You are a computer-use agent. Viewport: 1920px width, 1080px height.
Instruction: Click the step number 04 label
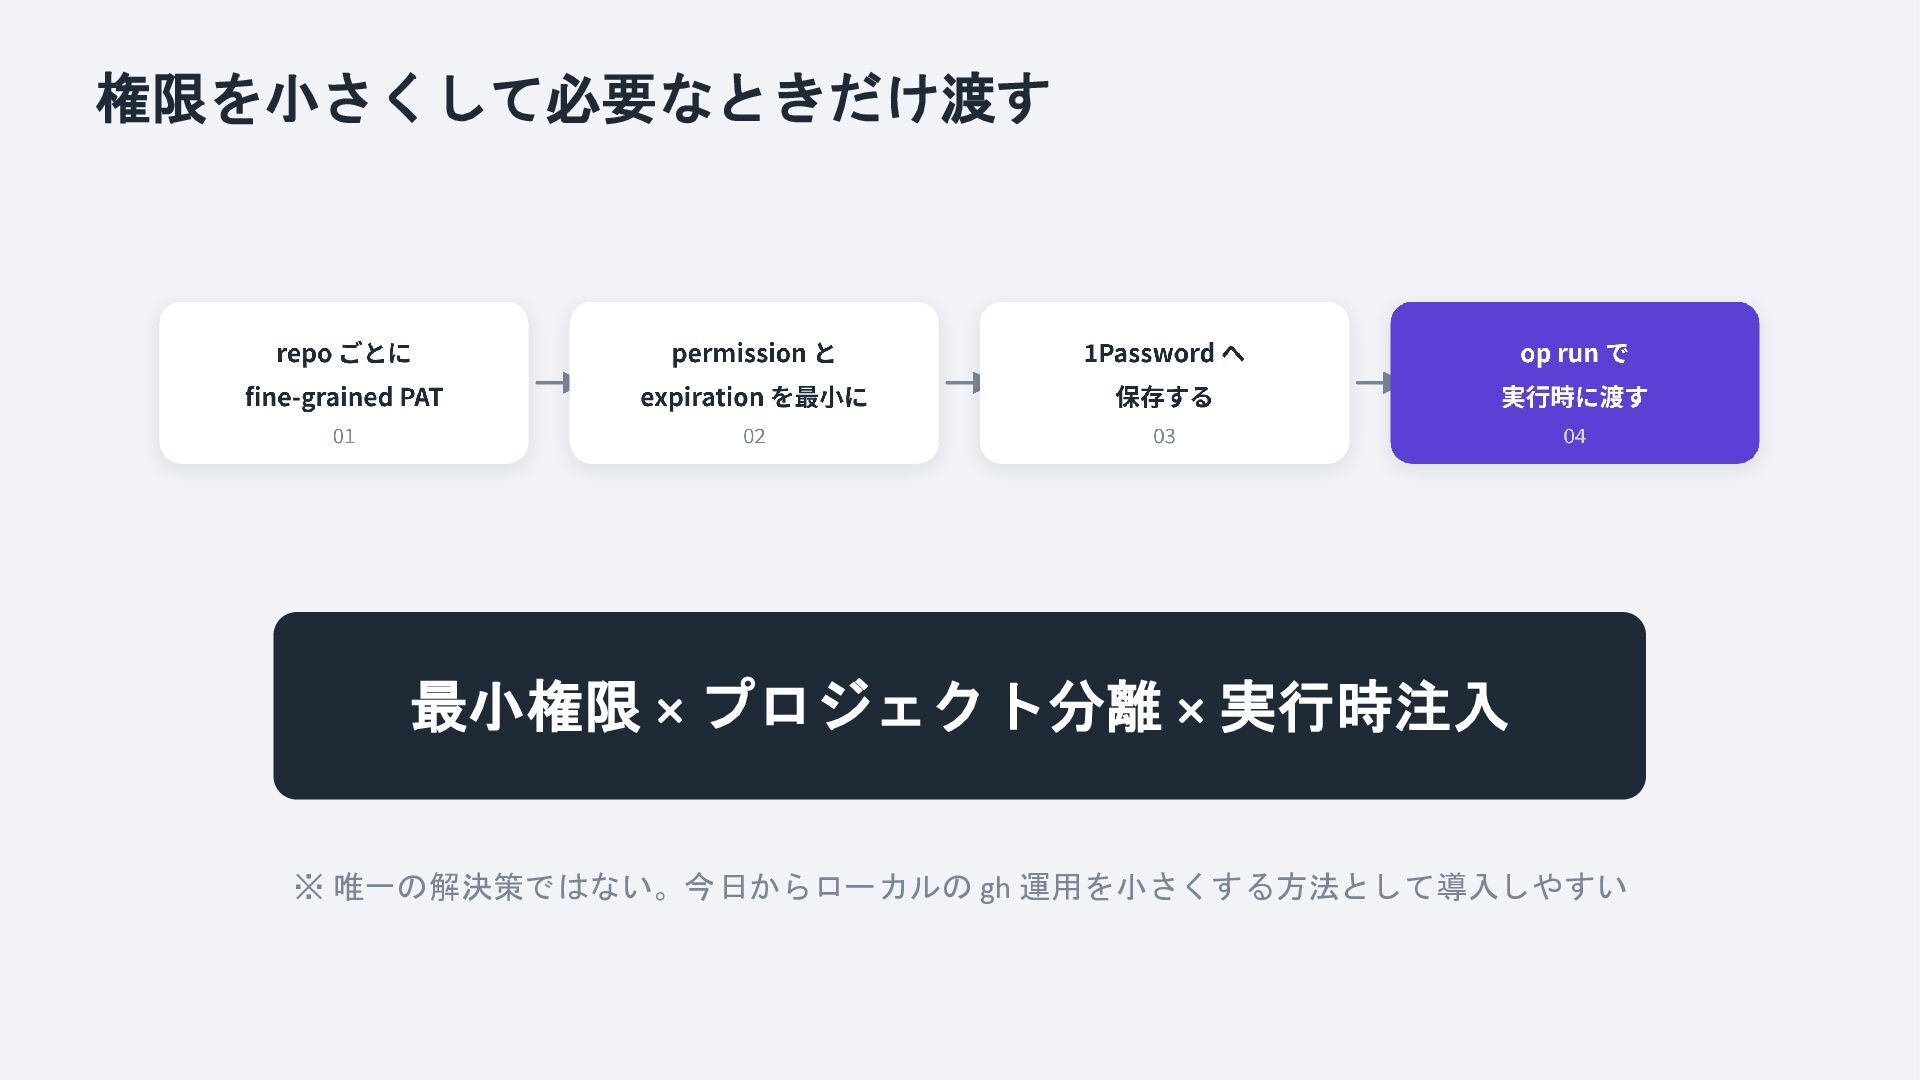coord(1574,436)
